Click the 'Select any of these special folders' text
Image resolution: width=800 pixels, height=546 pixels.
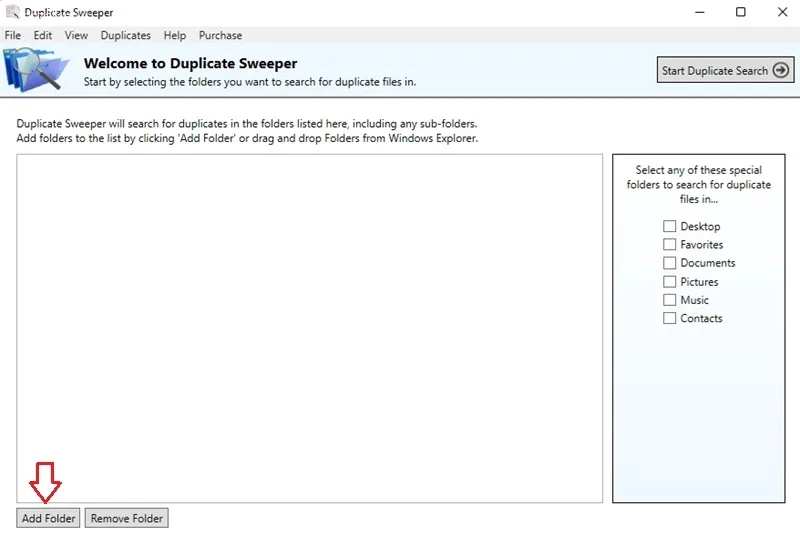pyautogui.click(x=698, y=184)
